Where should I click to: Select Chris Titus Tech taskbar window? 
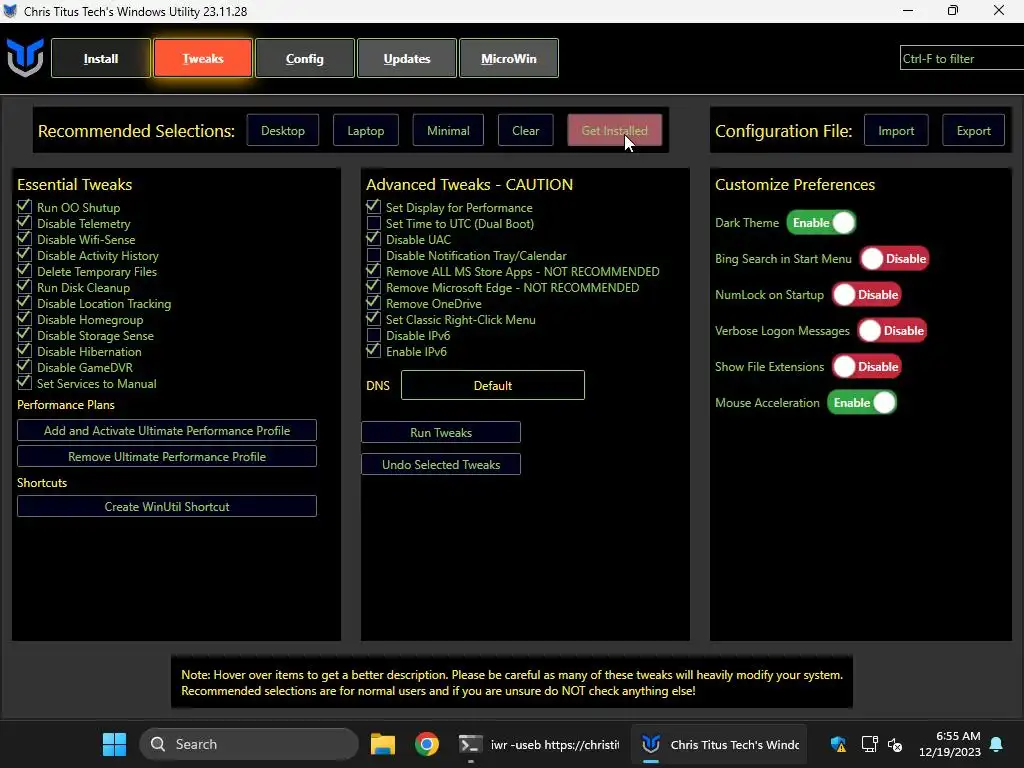pyautogui.click(x=720, y=744)
